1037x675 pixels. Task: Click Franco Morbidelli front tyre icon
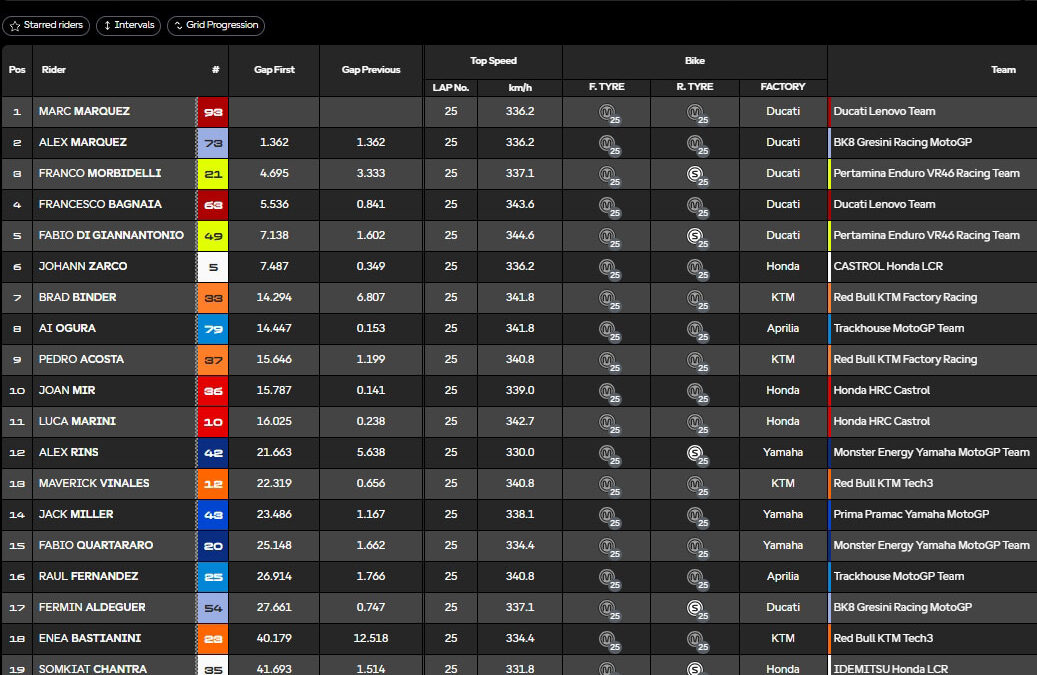(608, 175)
